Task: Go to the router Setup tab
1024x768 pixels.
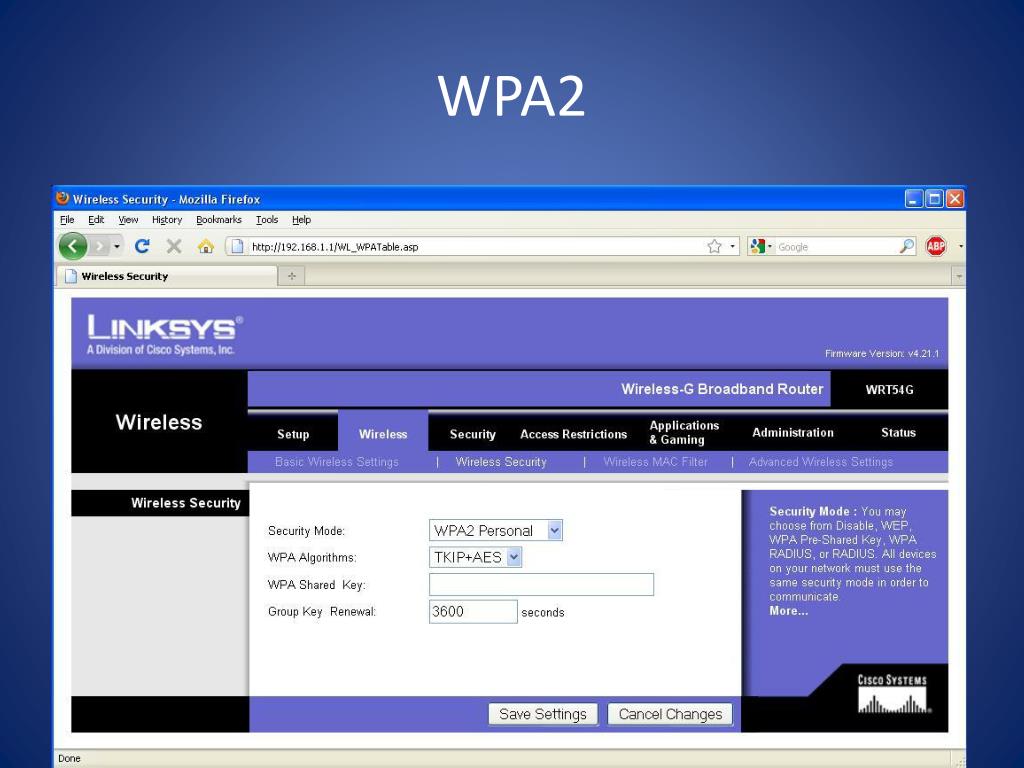Action: 293,434
